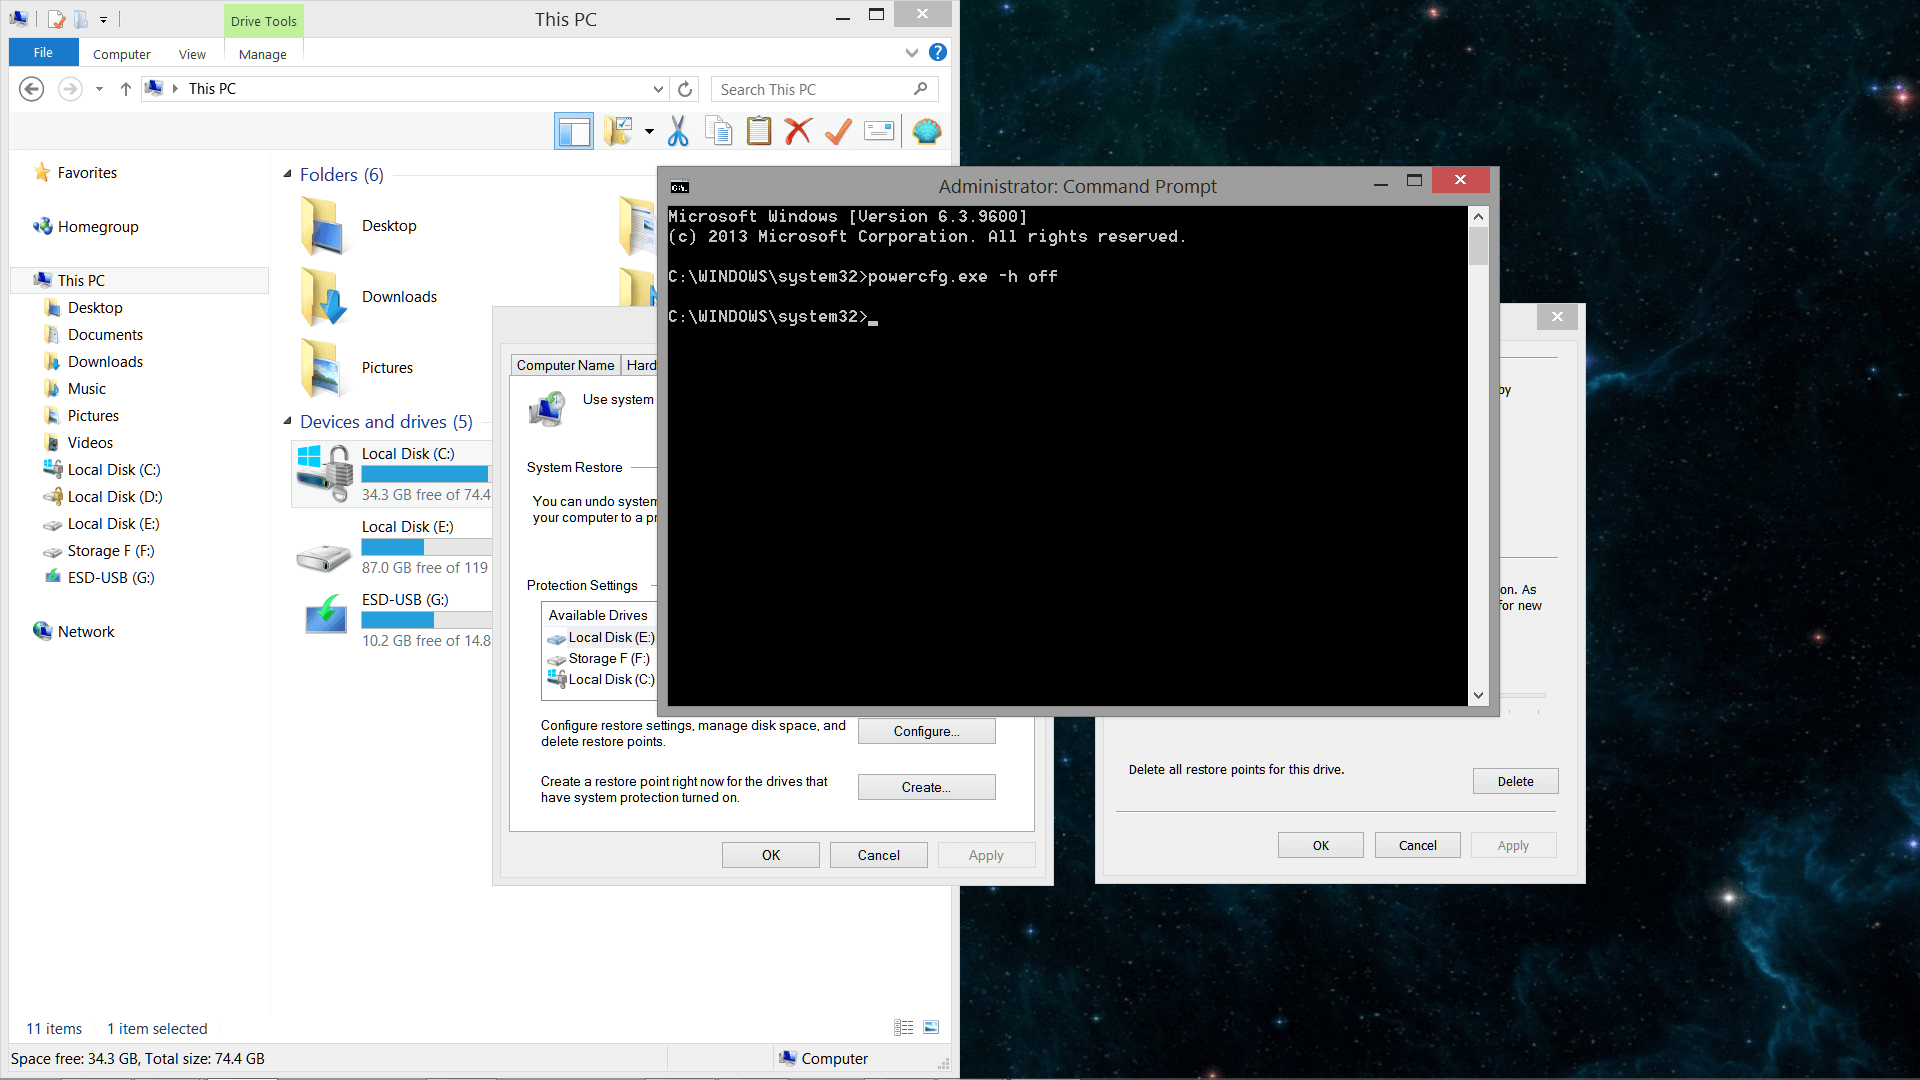
Task: Expand the address bar history dropdown
Action: coord(658,89)
